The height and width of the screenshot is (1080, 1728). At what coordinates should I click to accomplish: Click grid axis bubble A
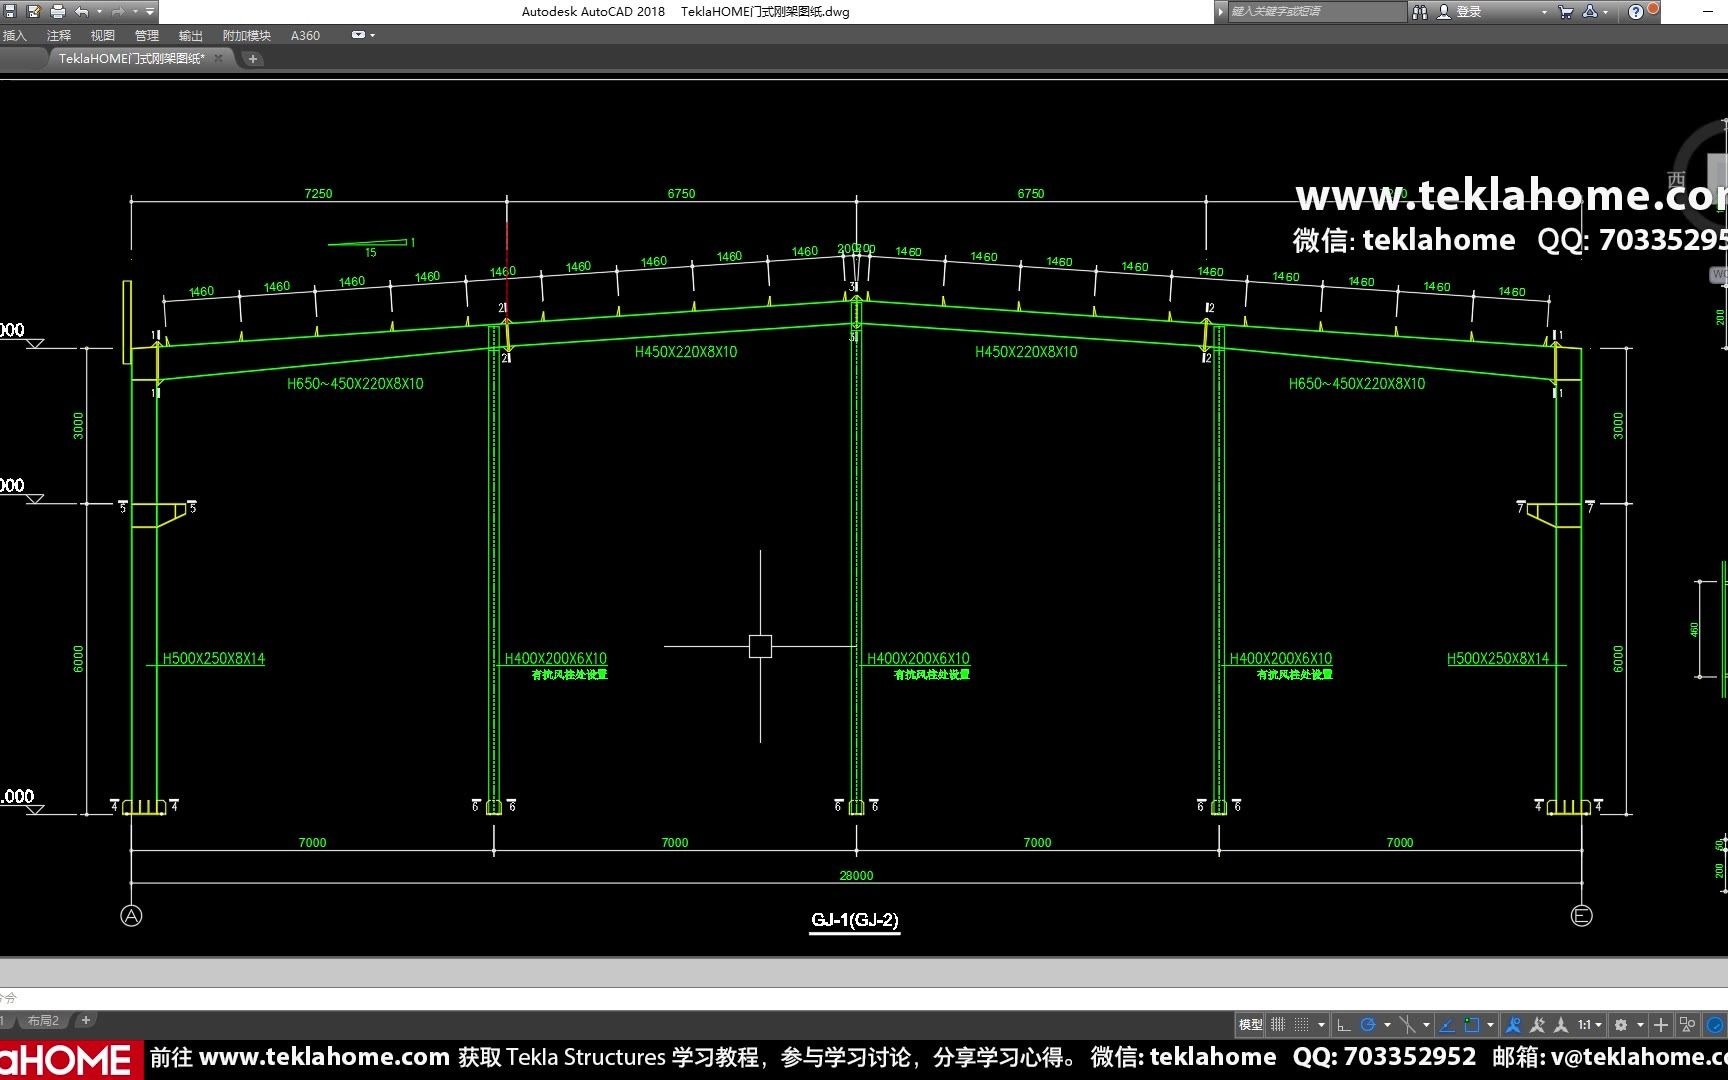coord(131,916)
